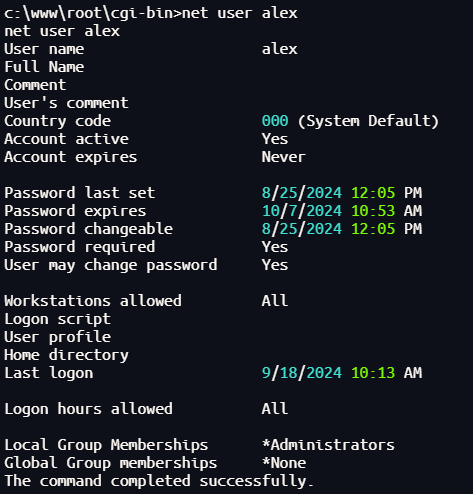Click 'The command completed successfully.' line

[x=159, y=481]
